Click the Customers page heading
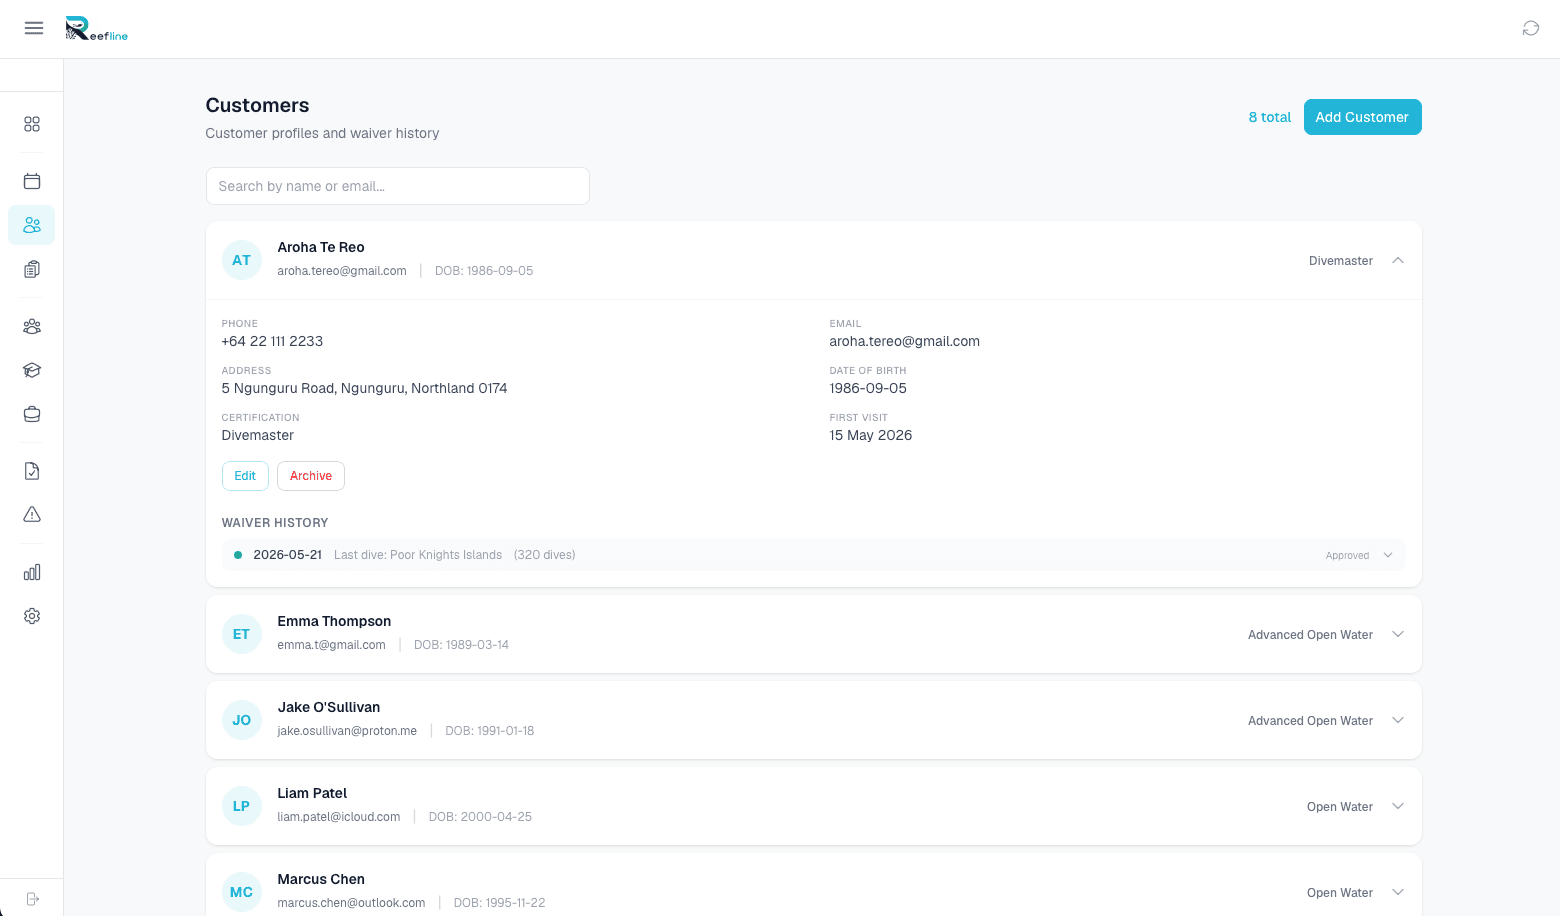The height and width of the screenshot is (916, 1560). click(x=257, y=105)
